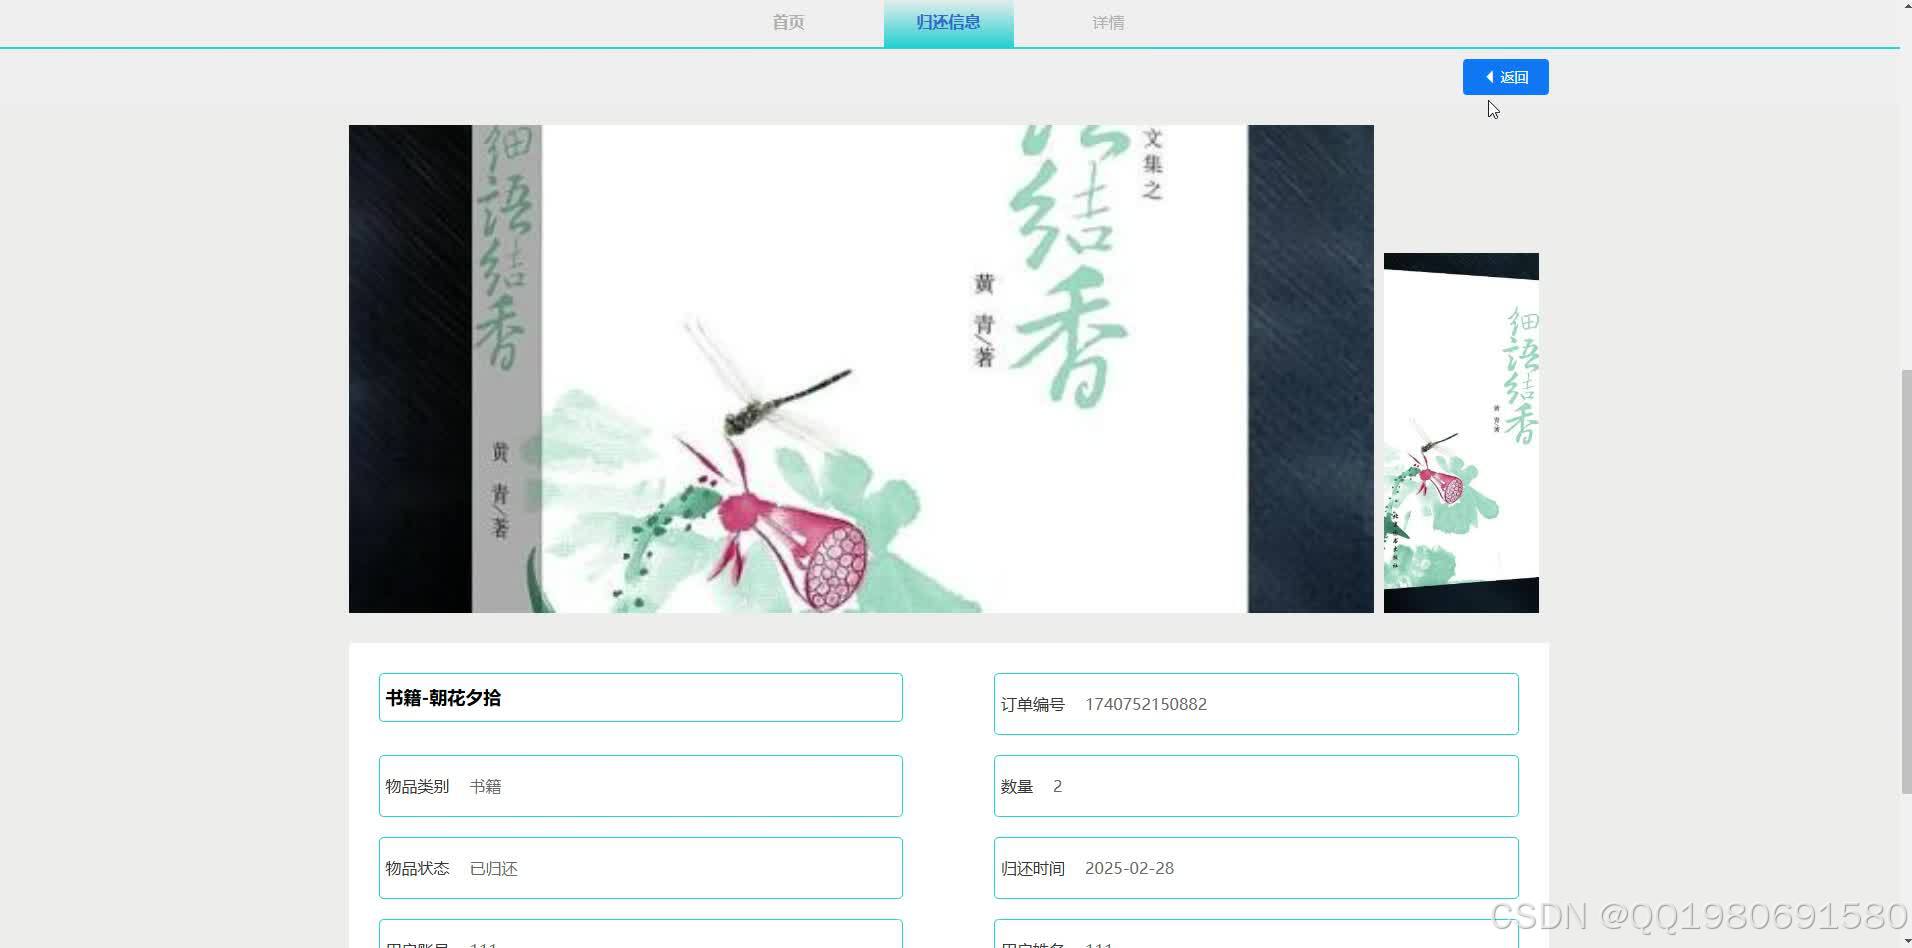Select the 物品类别 category field
Screen dimensions: 1912x948
click(x=640, y=785)
